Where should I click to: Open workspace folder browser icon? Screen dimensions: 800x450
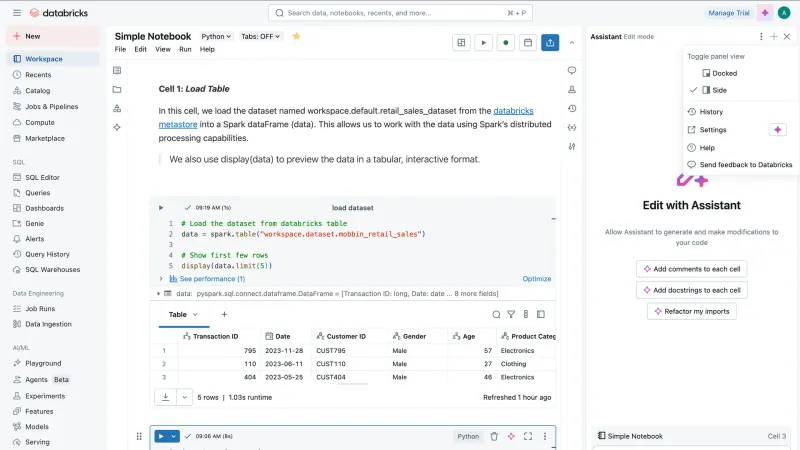(x=117, y=89)
